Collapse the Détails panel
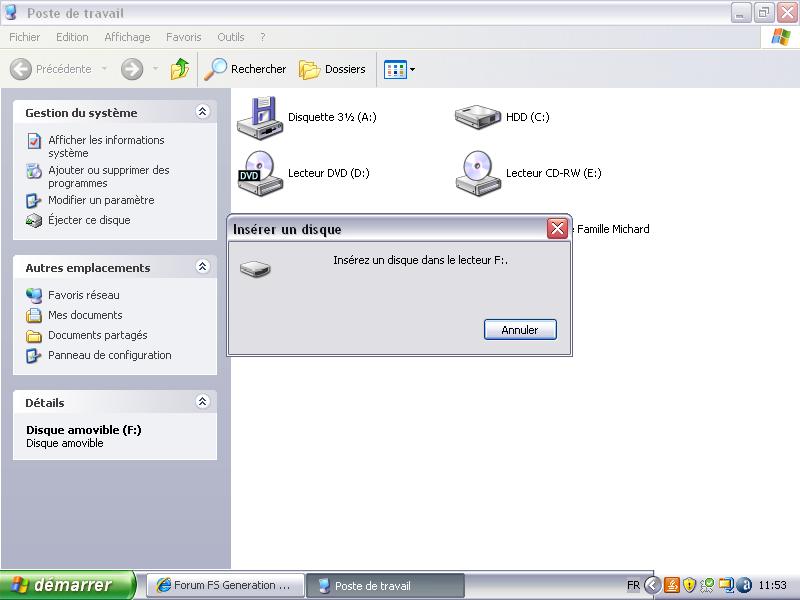The width and height of the screenshot is (800, 600). (x=203, y=402)
